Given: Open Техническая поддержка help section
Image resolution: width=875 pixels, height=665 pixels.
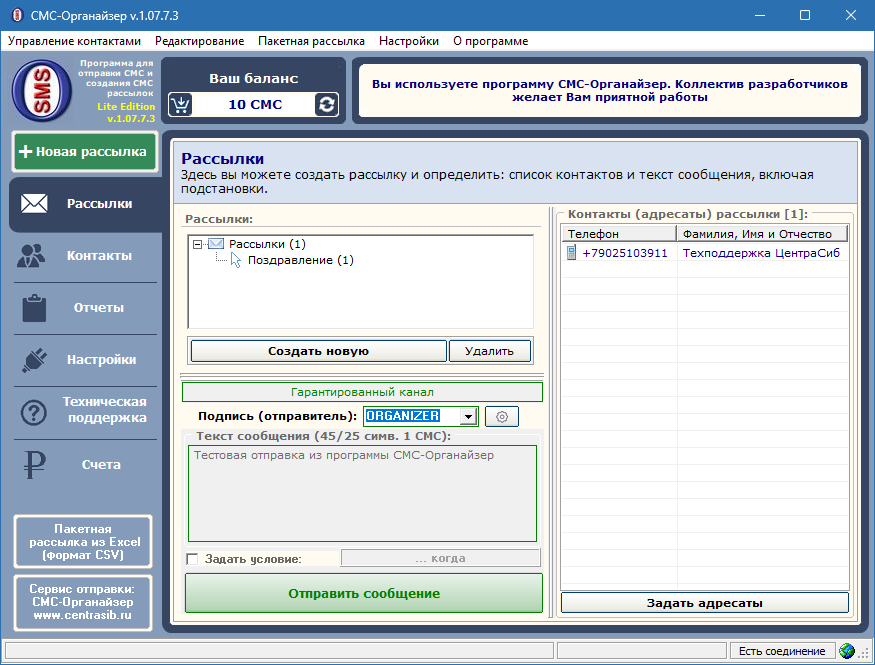Looking at the screenshot, I should [84, 411].
